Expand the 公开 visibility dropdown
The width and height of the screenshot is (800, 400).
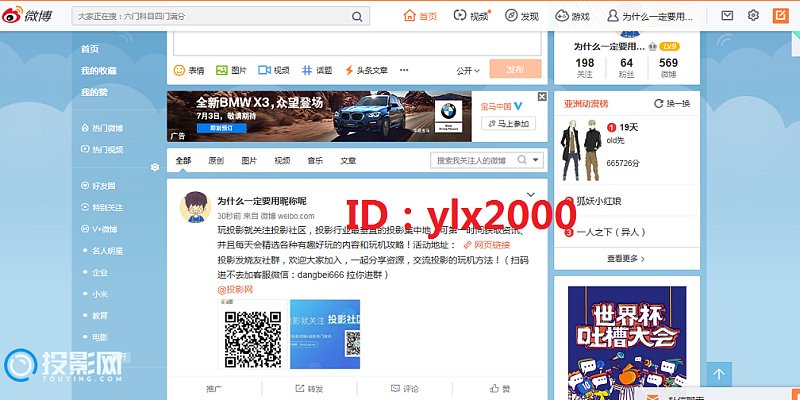coord(468,71)
